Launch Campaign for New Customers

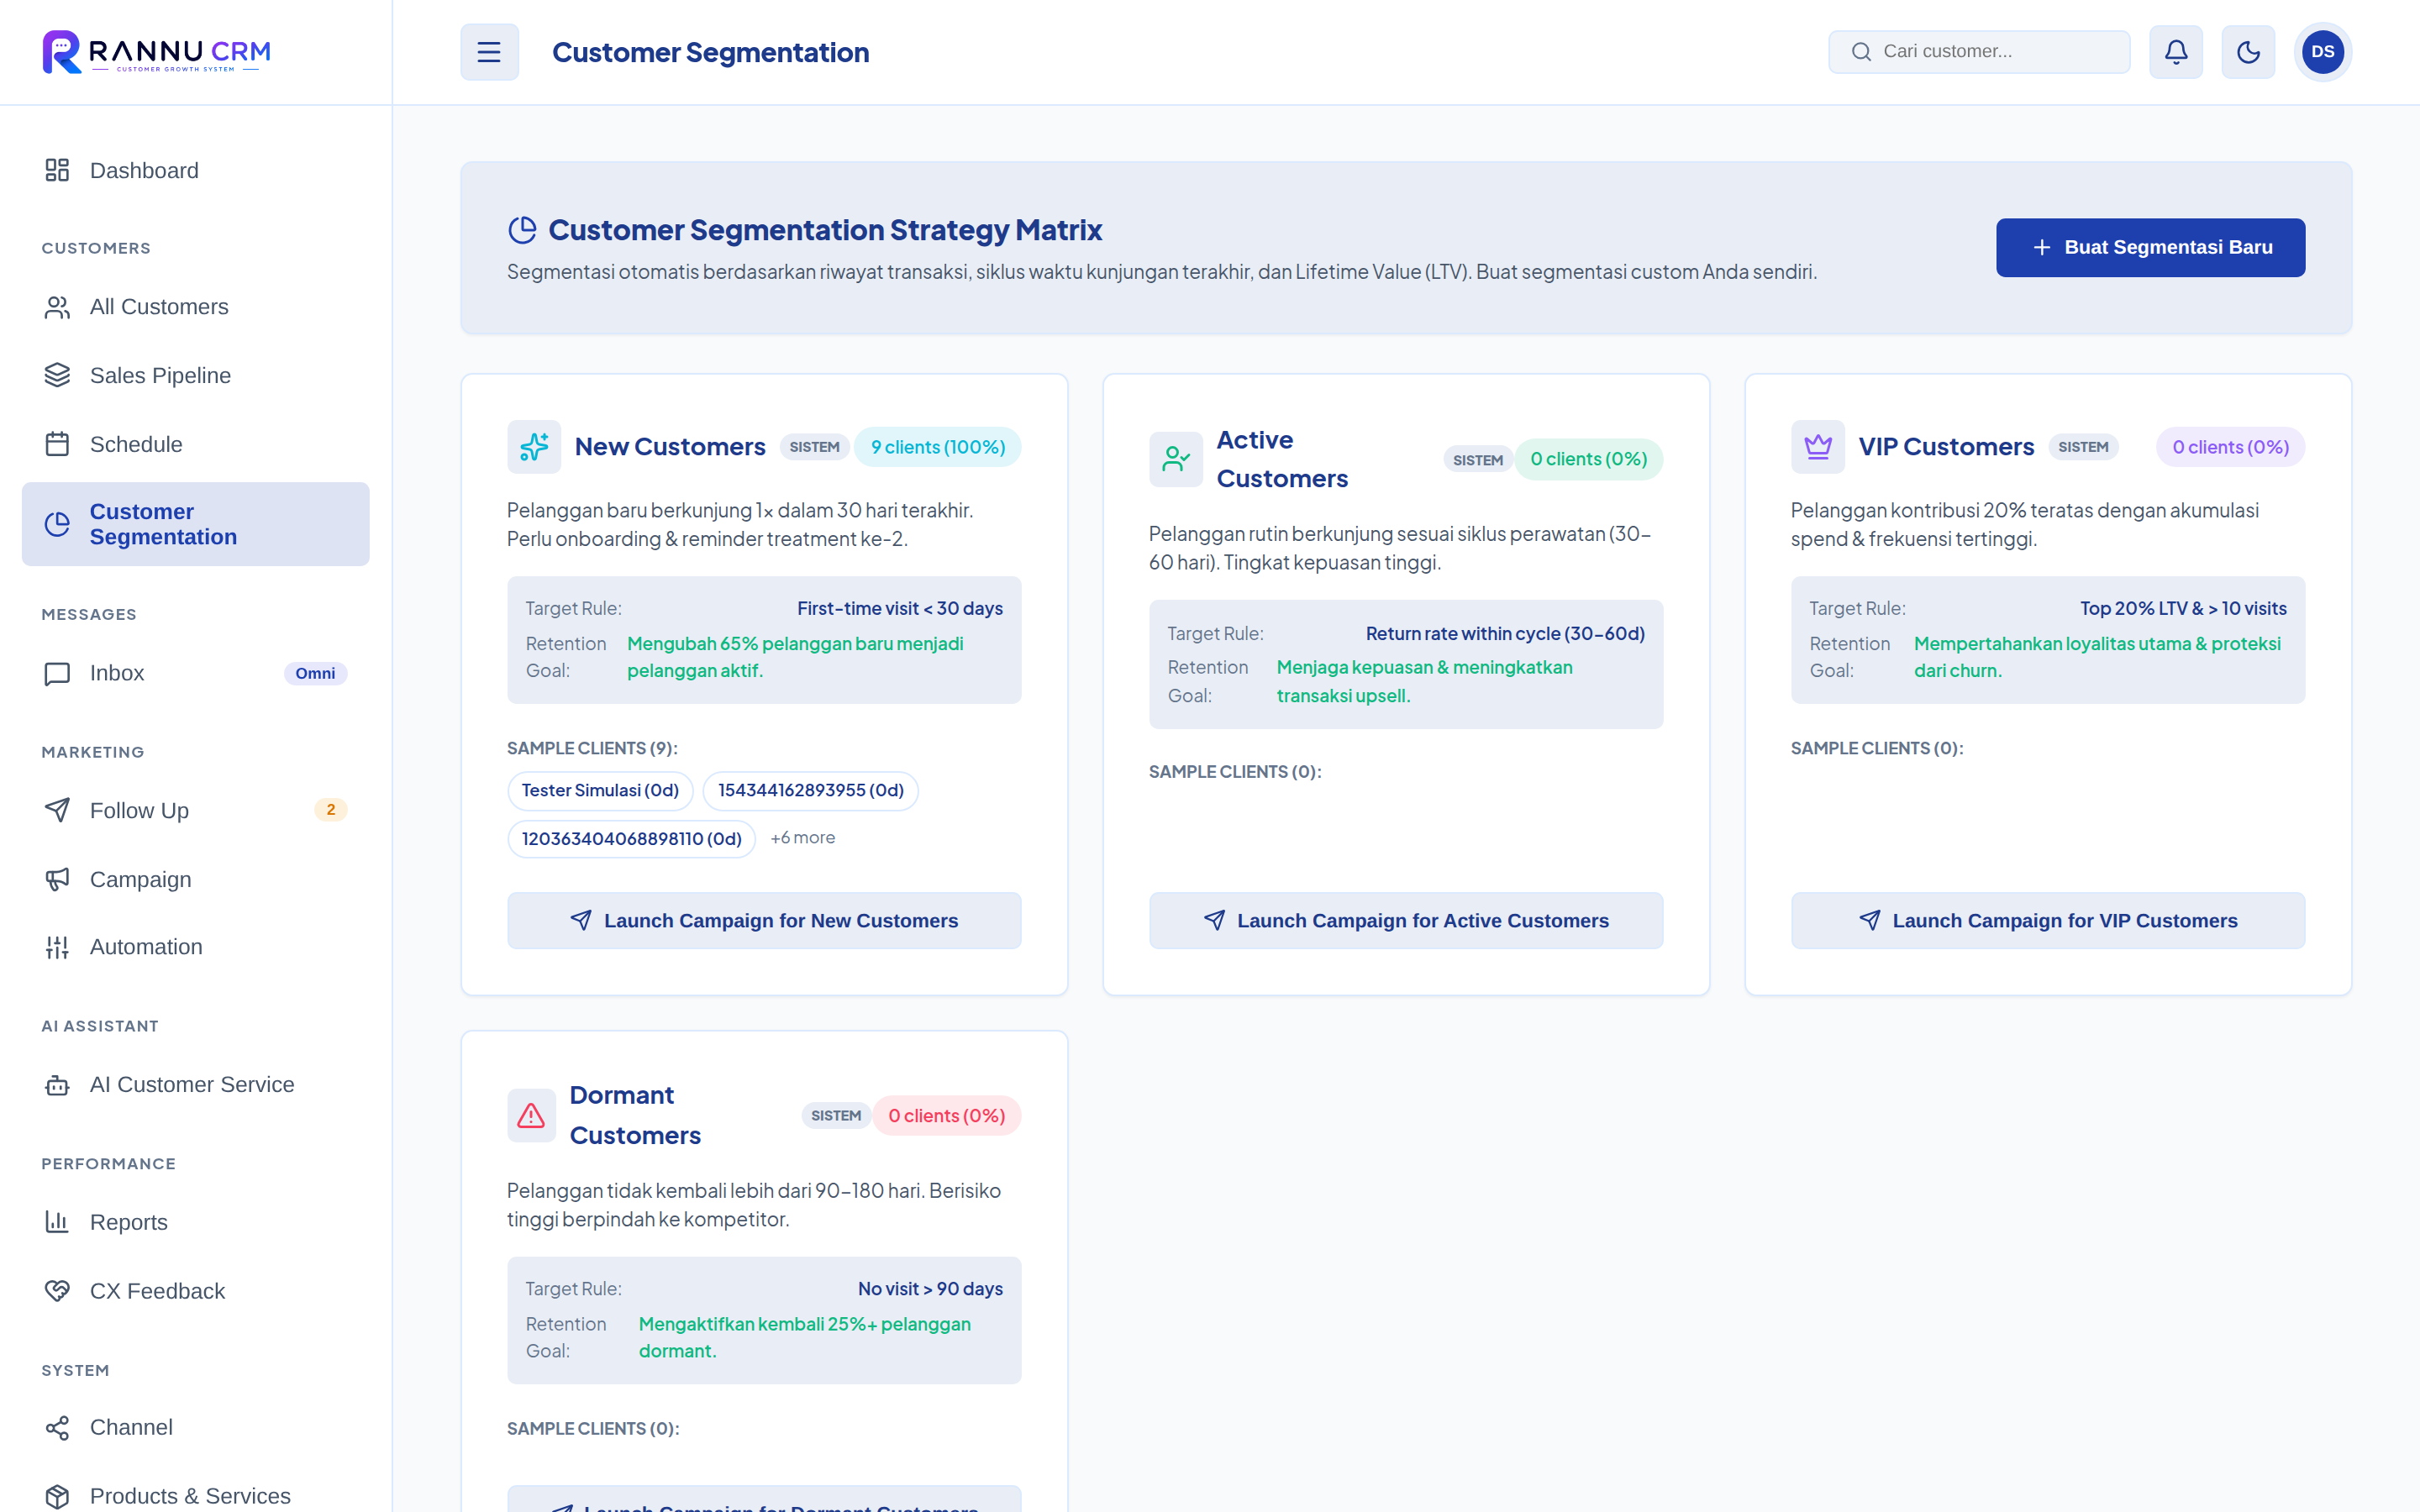pyautogui.click(x=764, y=920)
